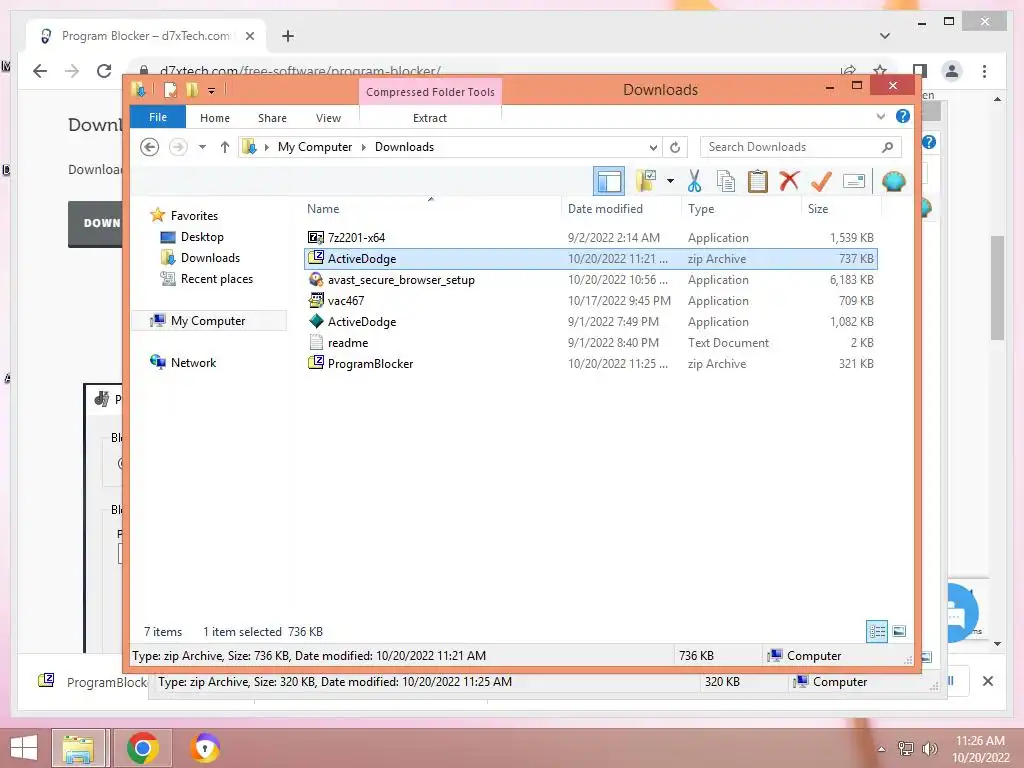
Task: Click the Classic Shell settings shell icon
Action: [x=893, y=181]
